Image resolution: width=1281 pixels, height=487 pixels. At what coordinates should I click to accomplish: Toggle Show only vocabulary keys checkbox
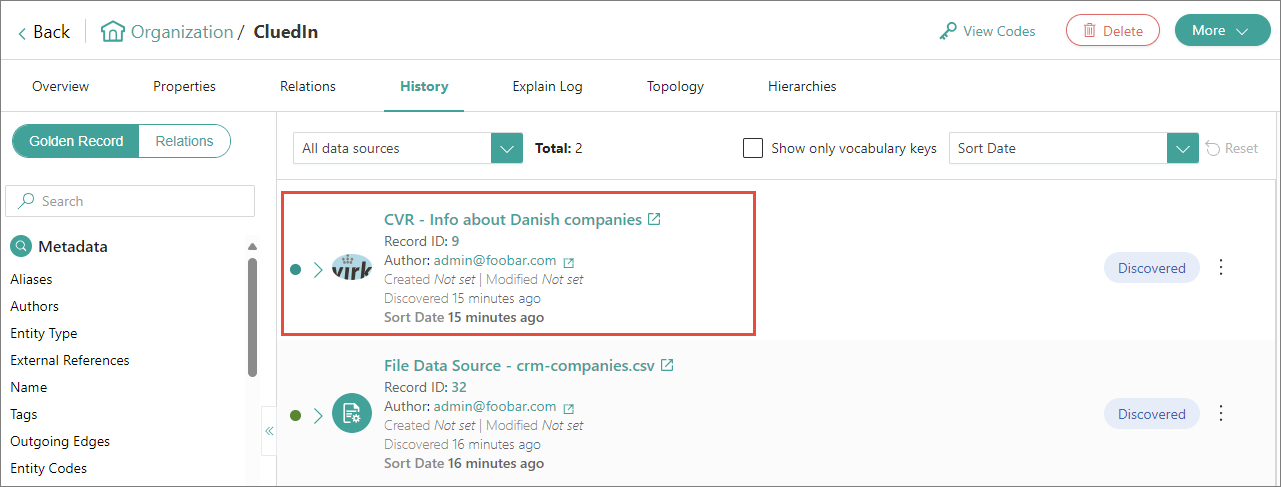(x=753, y=148)
